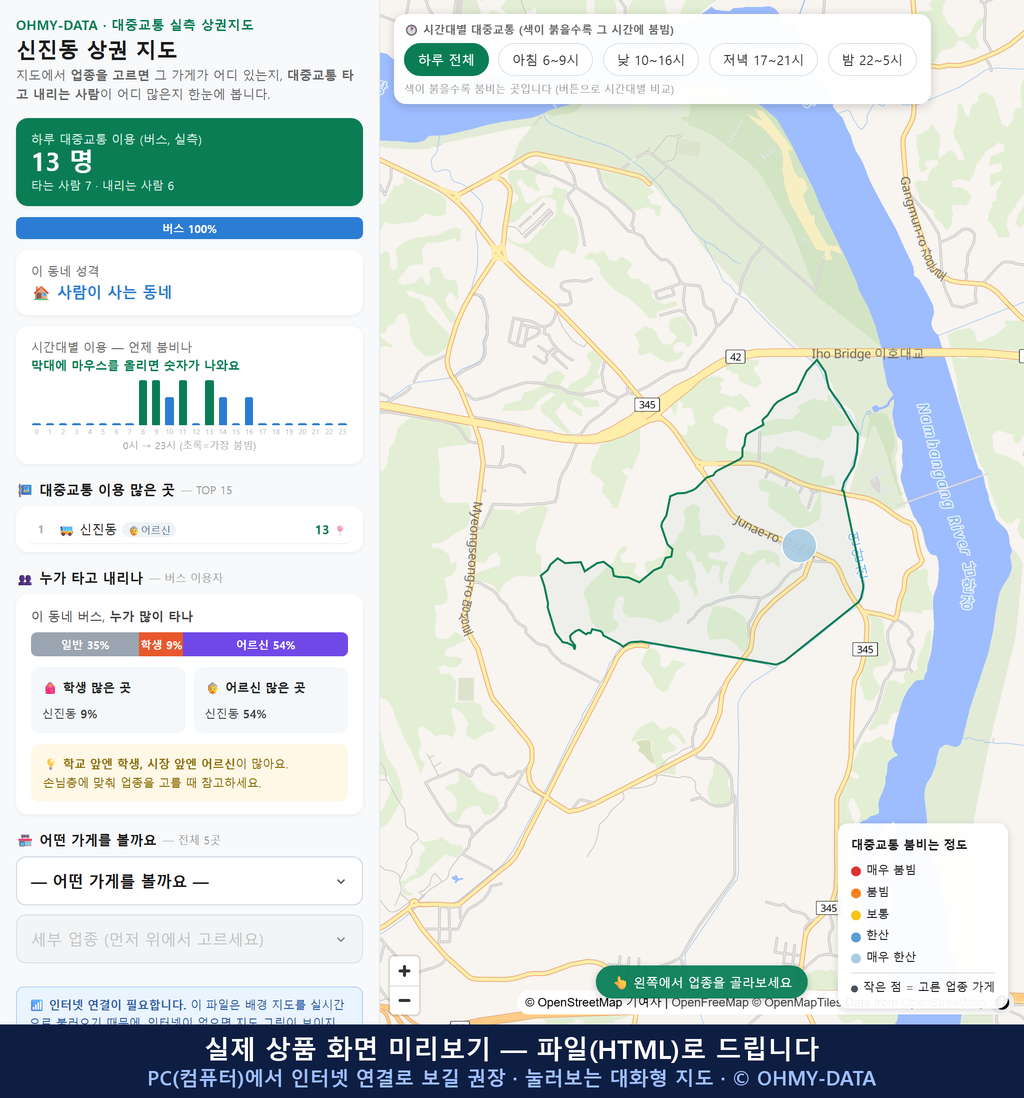The height and width of the screenshot is (1098, 1024).
Task: Click the backpack icon on 학생 많은 곳
Action: click(x=50, y=688)
